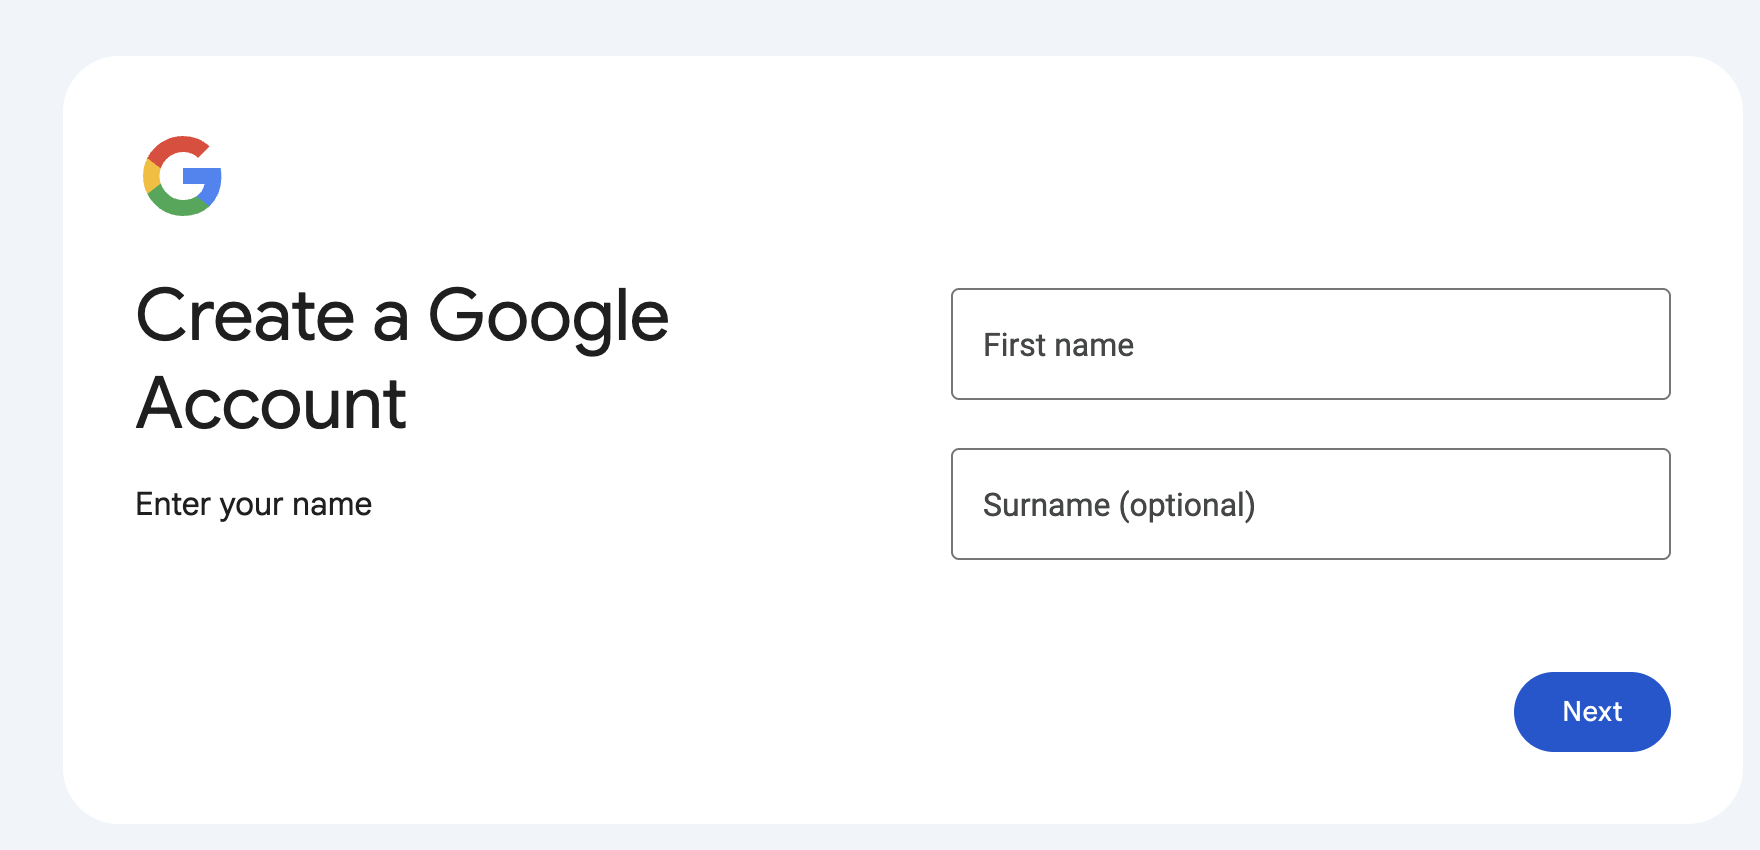Click the Create a Google Account heading
The height and width of the screenshot is (850, 1760).
[x=402, y=359]
